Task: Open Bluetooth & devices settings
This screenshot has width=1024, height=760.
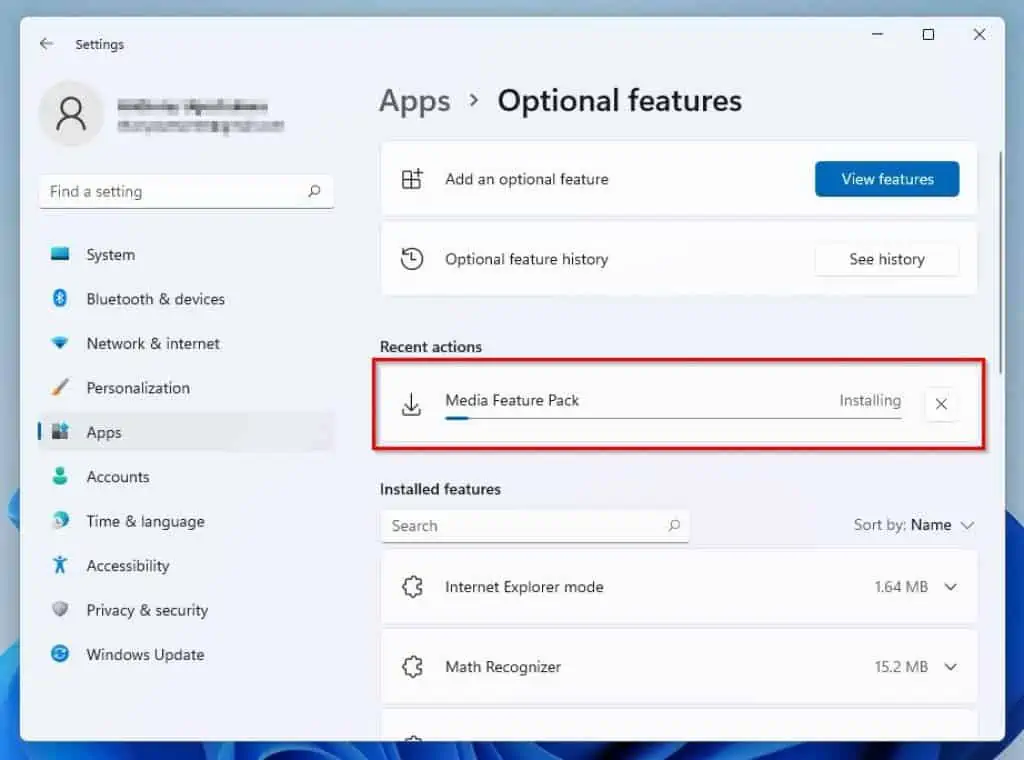Action: (x=186, y=298)
